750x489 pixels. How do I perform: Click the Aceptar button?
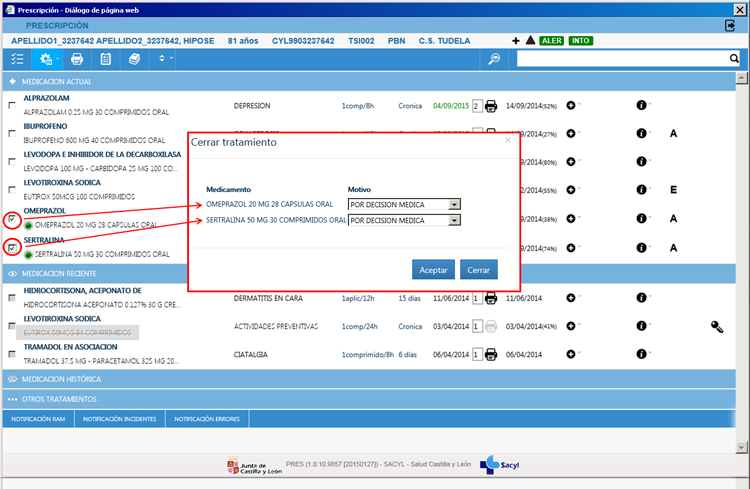tap(433, 269)
